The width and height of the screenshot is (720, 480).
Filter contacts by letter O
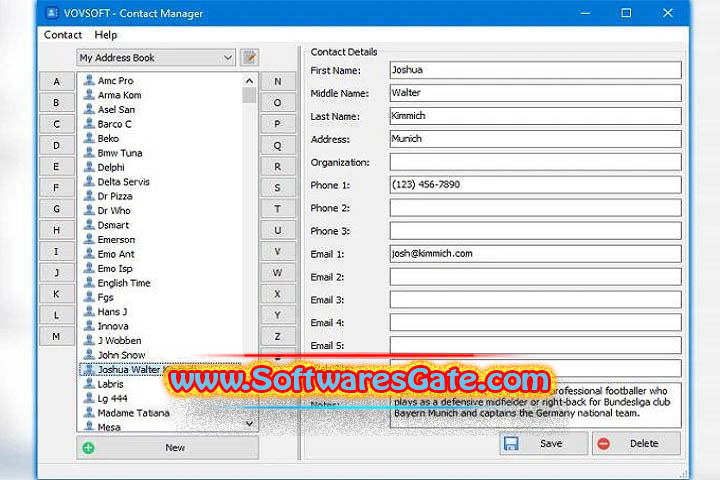(278, 103)
